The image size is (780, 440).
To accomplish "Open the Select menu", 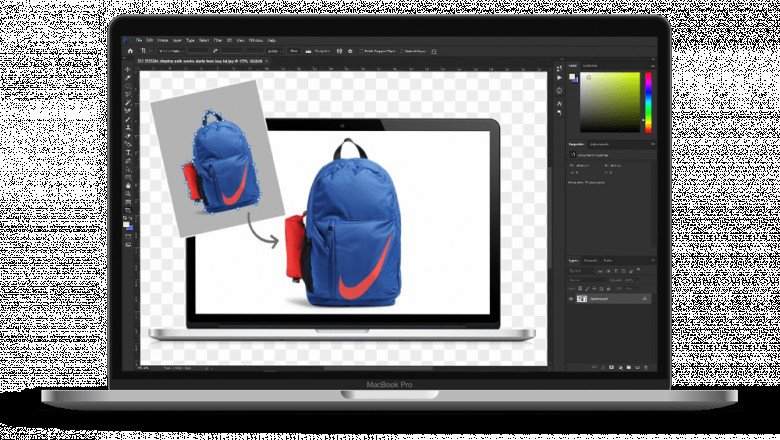I will 204,40.
